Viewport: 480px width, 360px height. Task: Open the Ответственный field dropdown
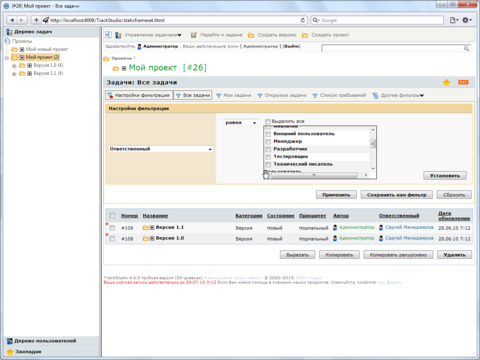161,149
